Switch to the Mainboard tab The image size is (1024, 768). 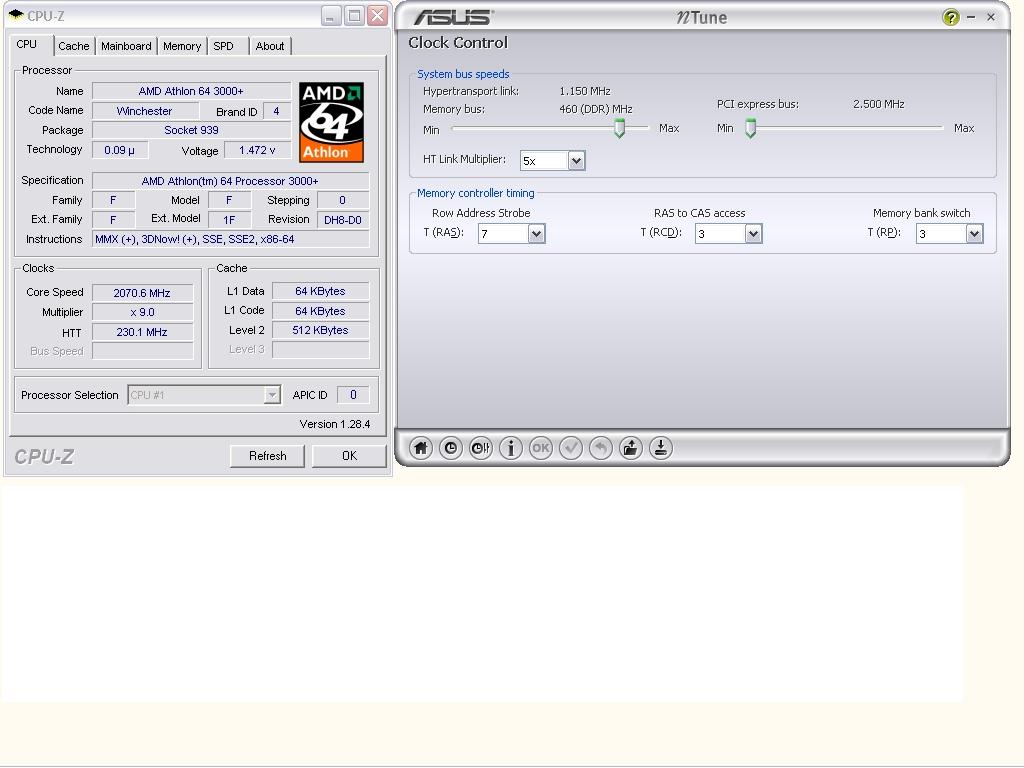coord(126,46)
